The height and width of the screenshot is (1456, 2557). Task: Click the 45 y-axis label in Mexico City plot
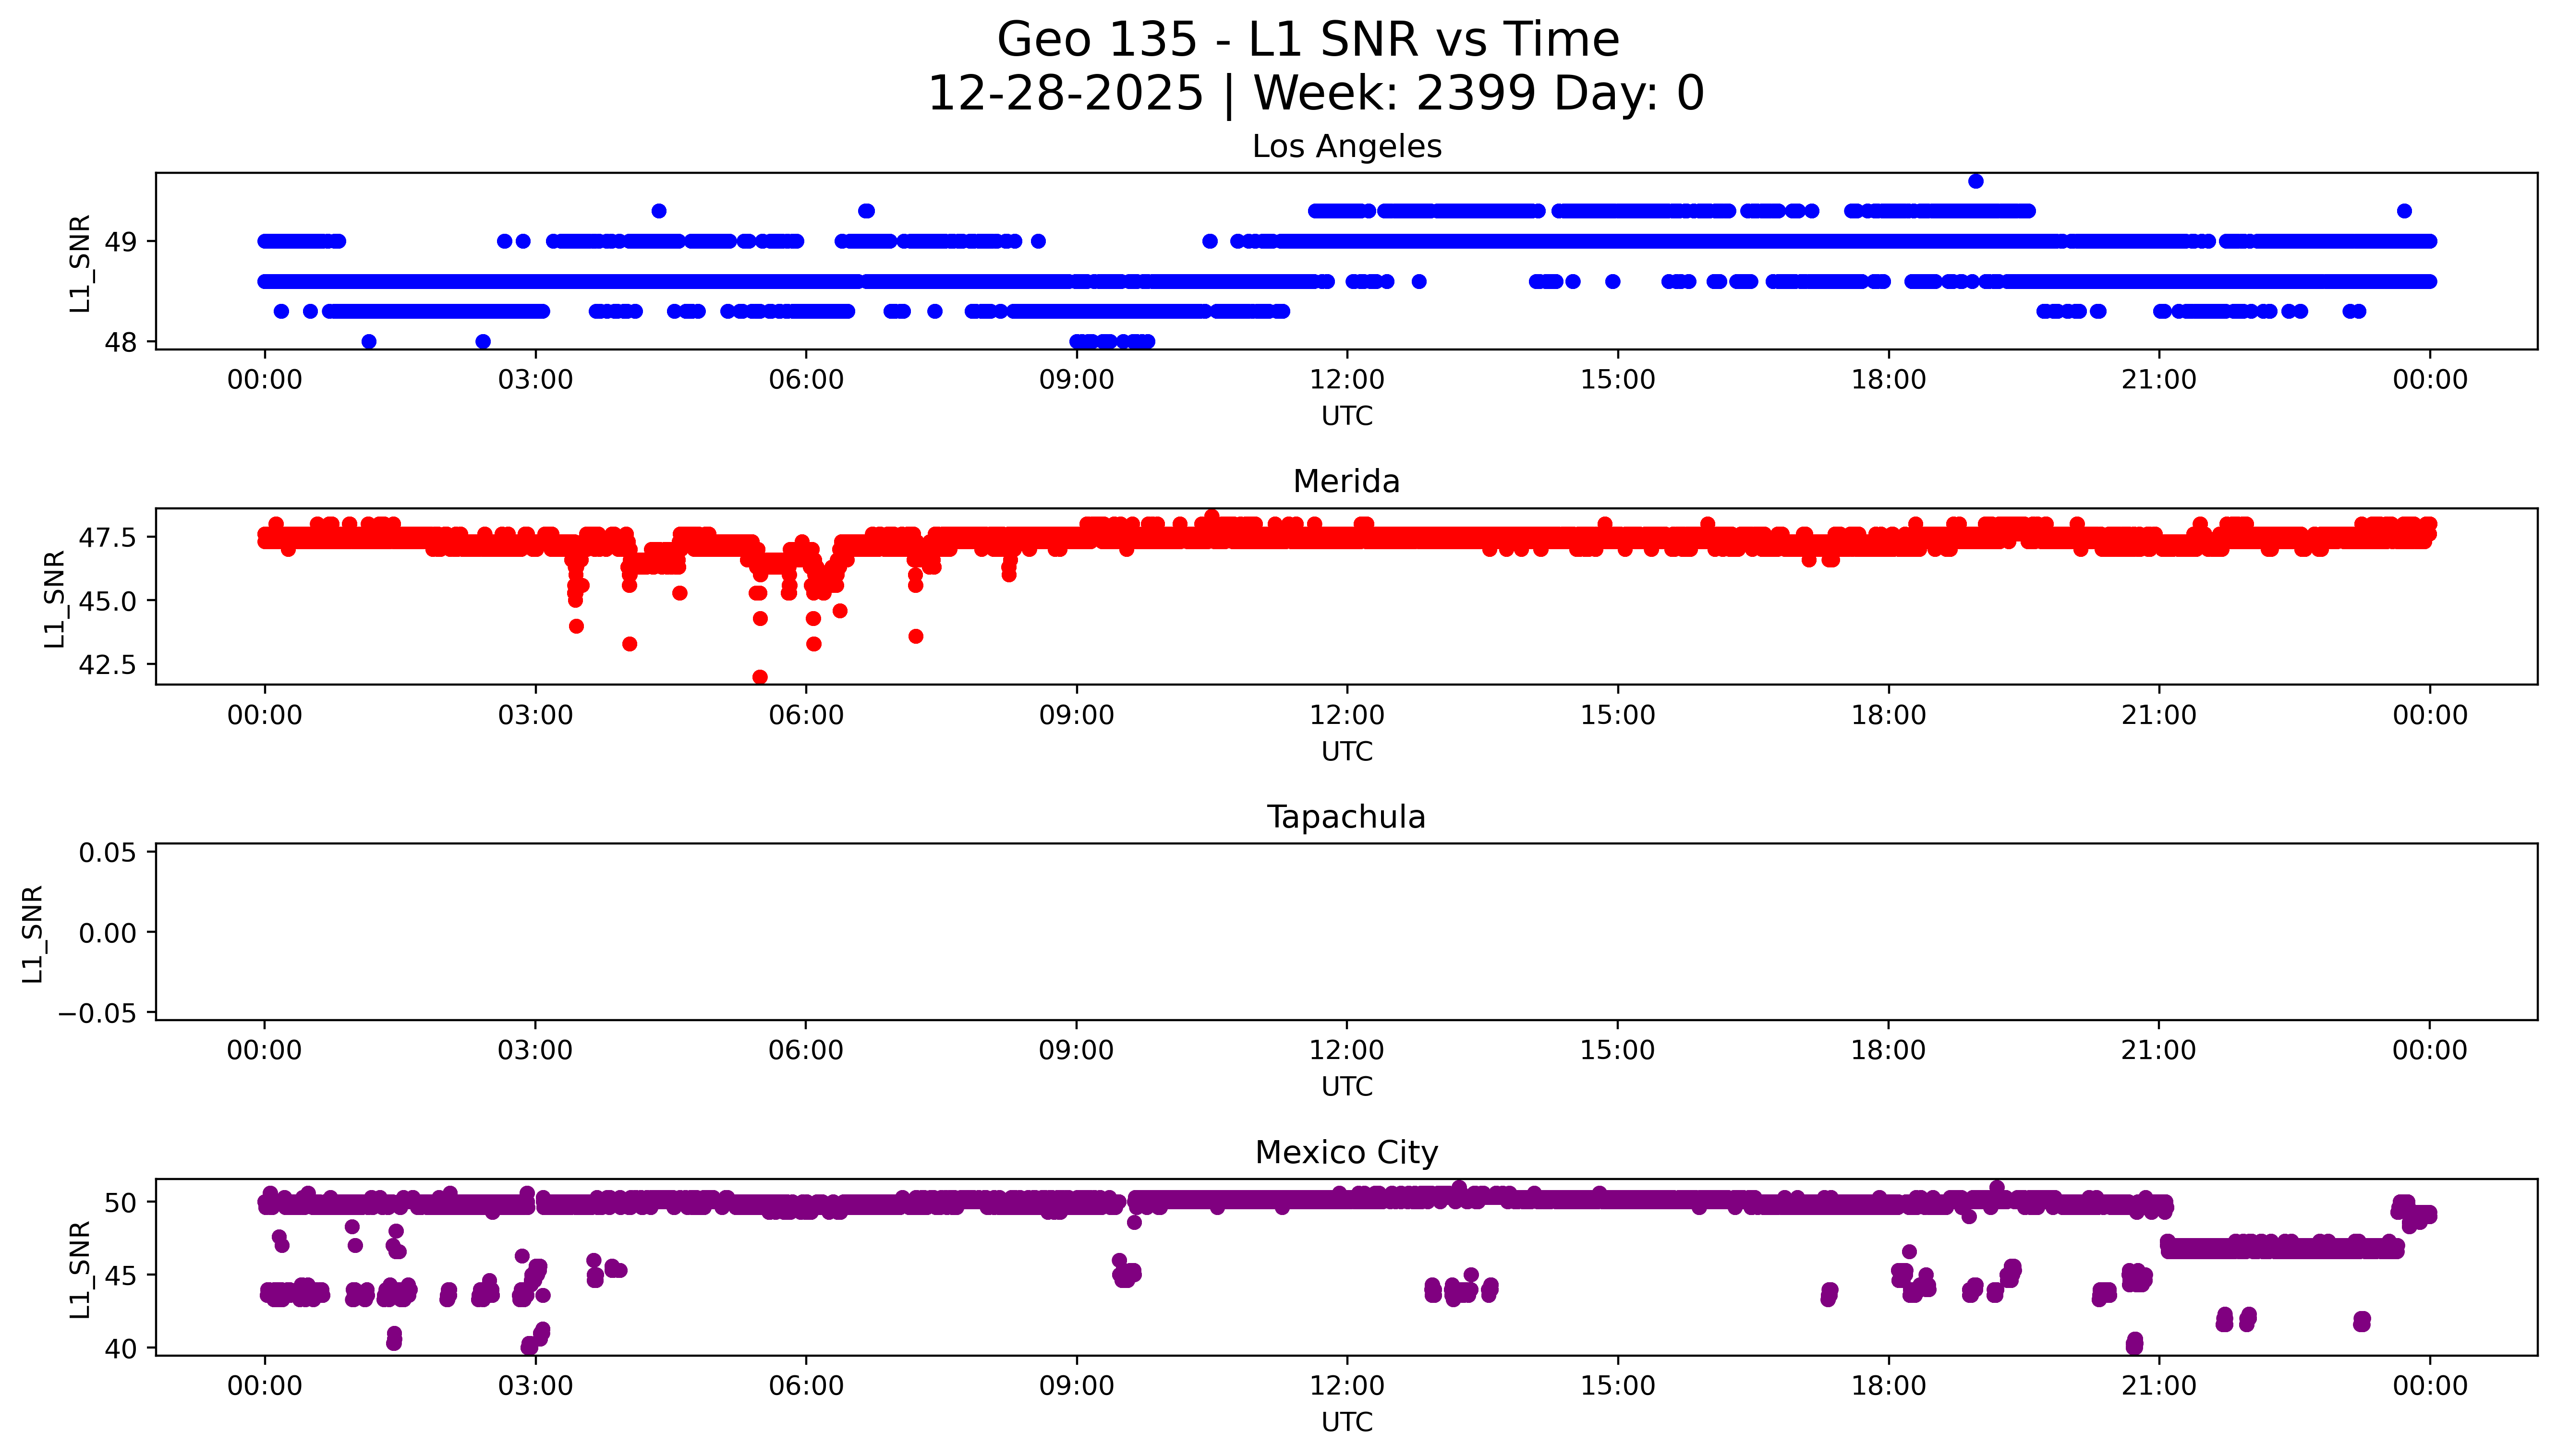click(120, 1275)
